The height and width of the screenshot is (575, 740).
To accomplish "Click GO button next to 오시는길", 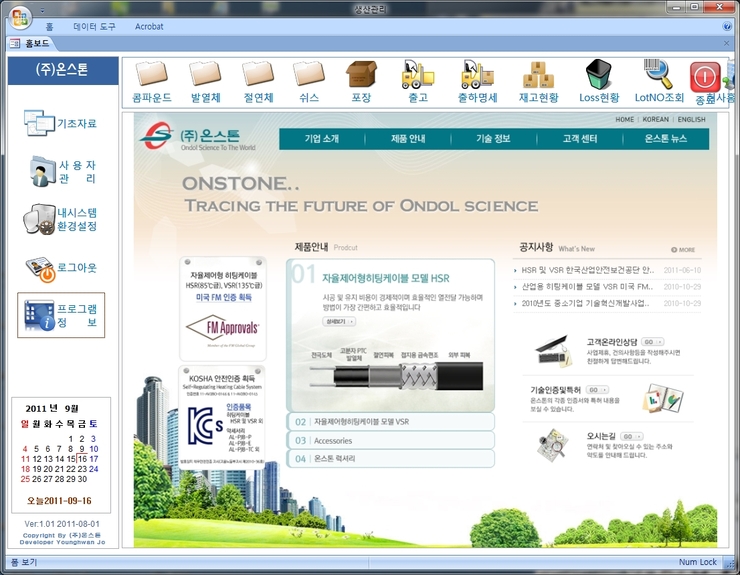I will 631,436.
